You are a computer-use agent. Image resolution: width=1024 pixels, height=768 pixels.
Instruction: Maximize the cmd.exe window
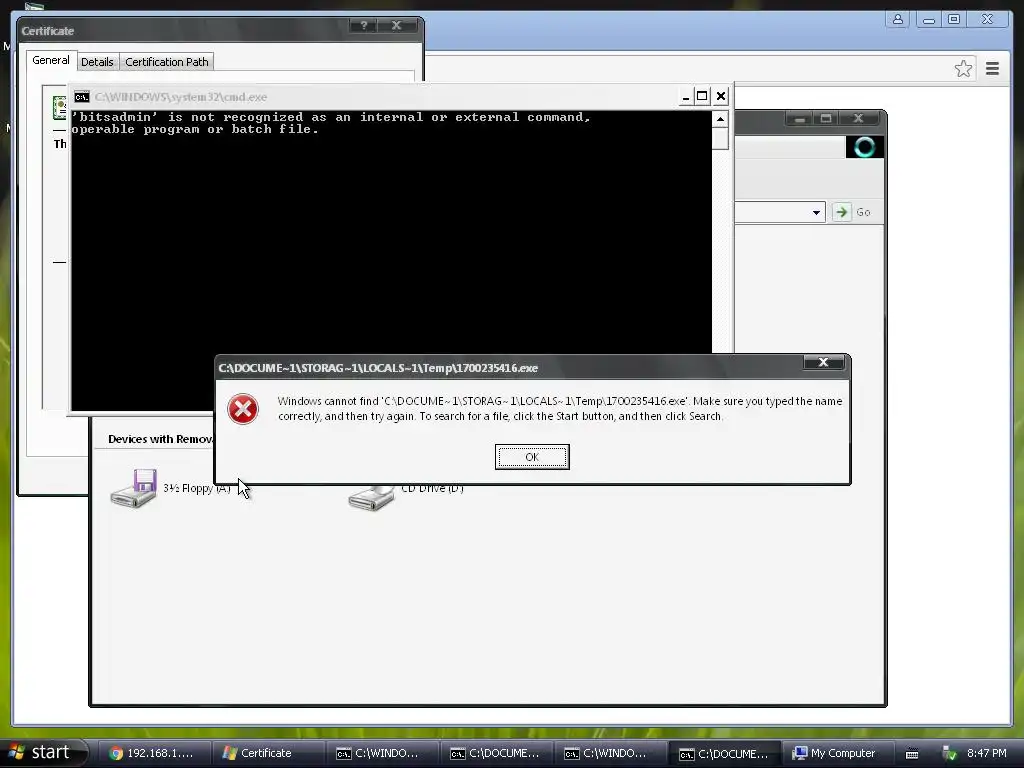[702, 97]
